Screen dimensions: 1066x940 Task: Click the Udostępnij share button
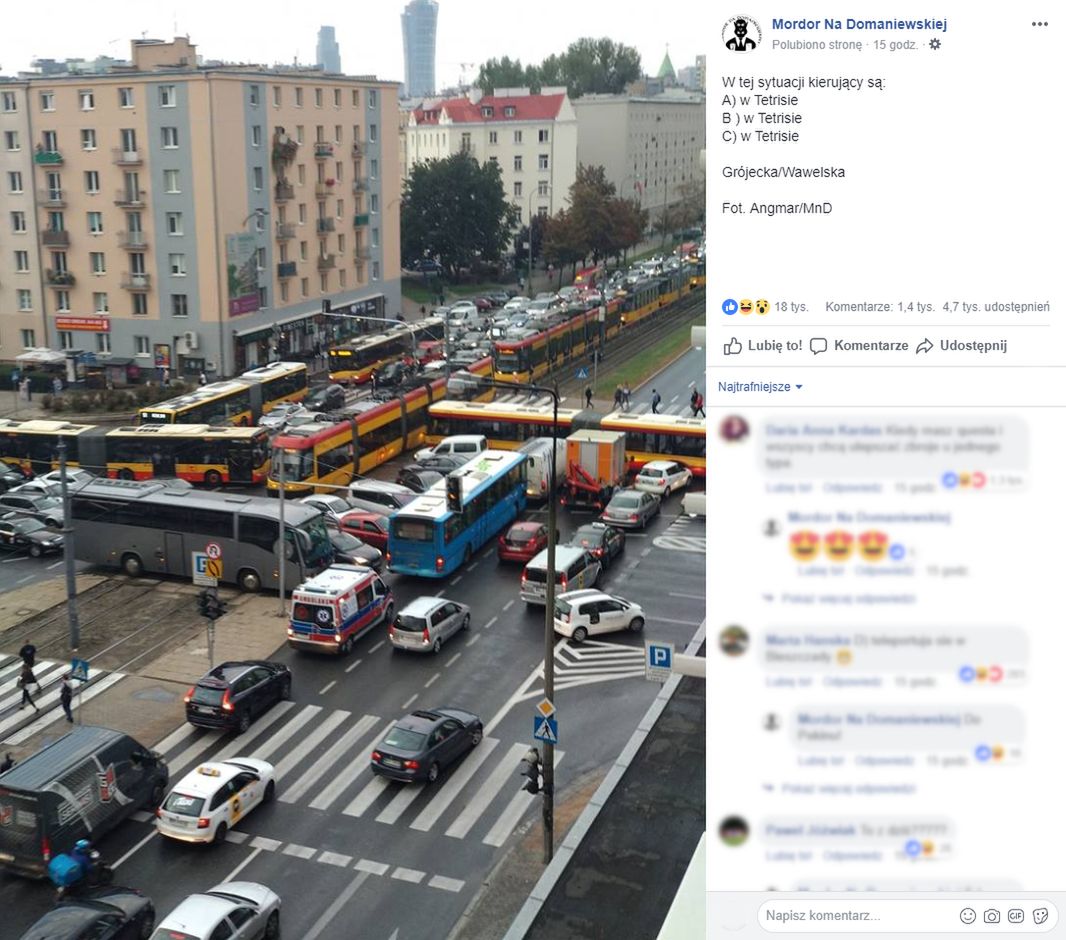tap(961, 346)
